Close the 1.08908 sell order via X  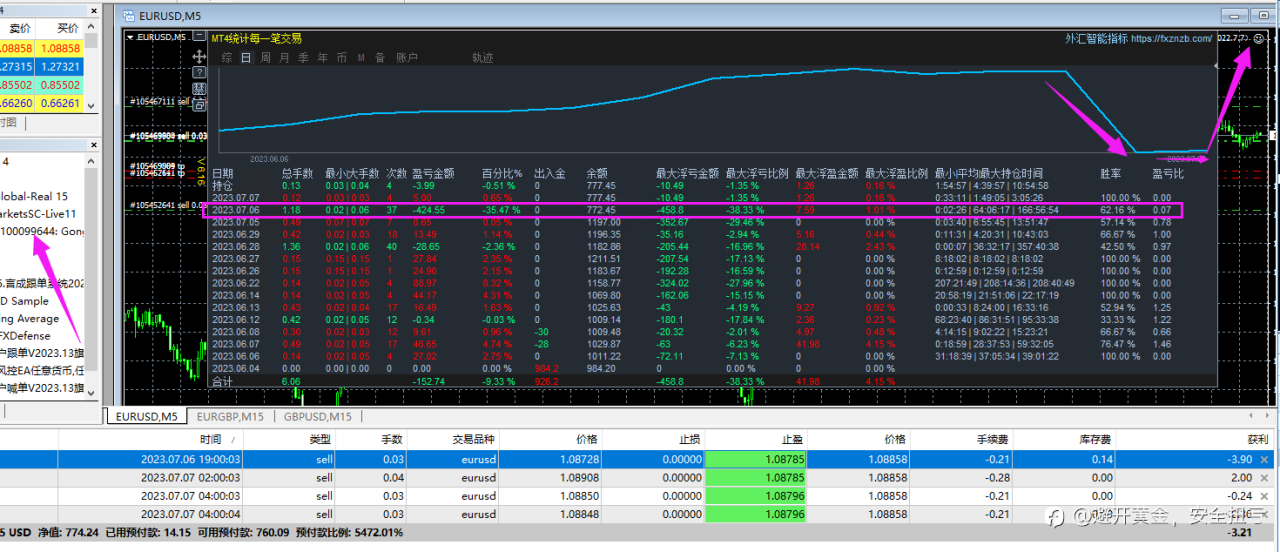(1264, 478)
